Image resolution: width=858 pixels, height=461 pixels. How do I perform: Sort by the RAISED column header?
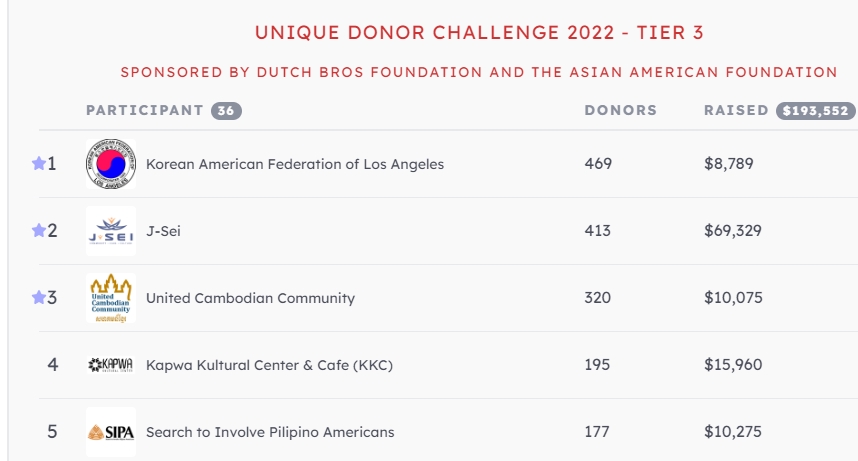(736, 110)
